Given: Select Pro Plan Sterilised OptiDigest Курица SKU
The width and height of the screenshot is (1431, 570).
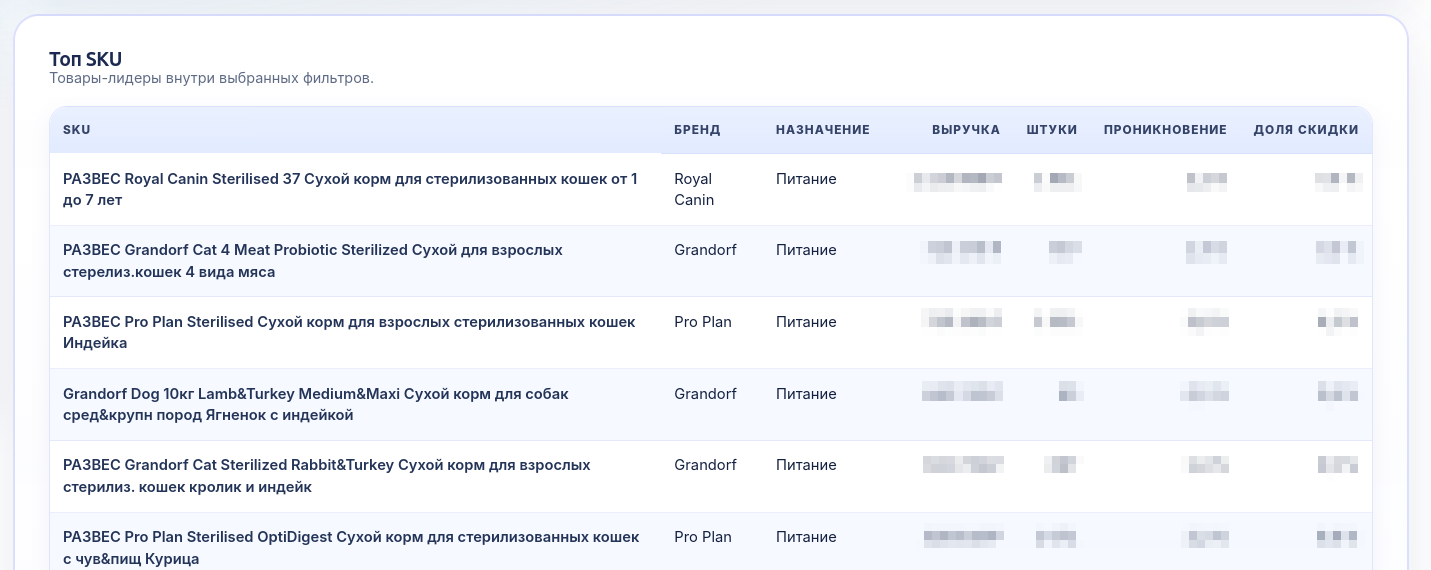Looking at the screenshot, I should [x=351, y=548].
